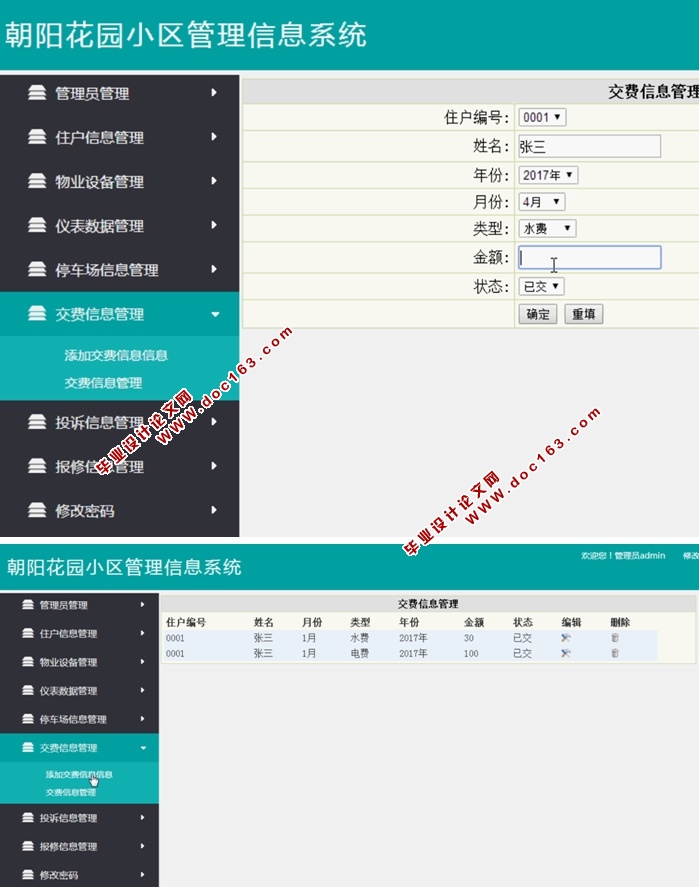Image resolution: width=699 pixels, height=887 pixels.
Task: Click amount cell 30 in table
Action: point(469,638)
